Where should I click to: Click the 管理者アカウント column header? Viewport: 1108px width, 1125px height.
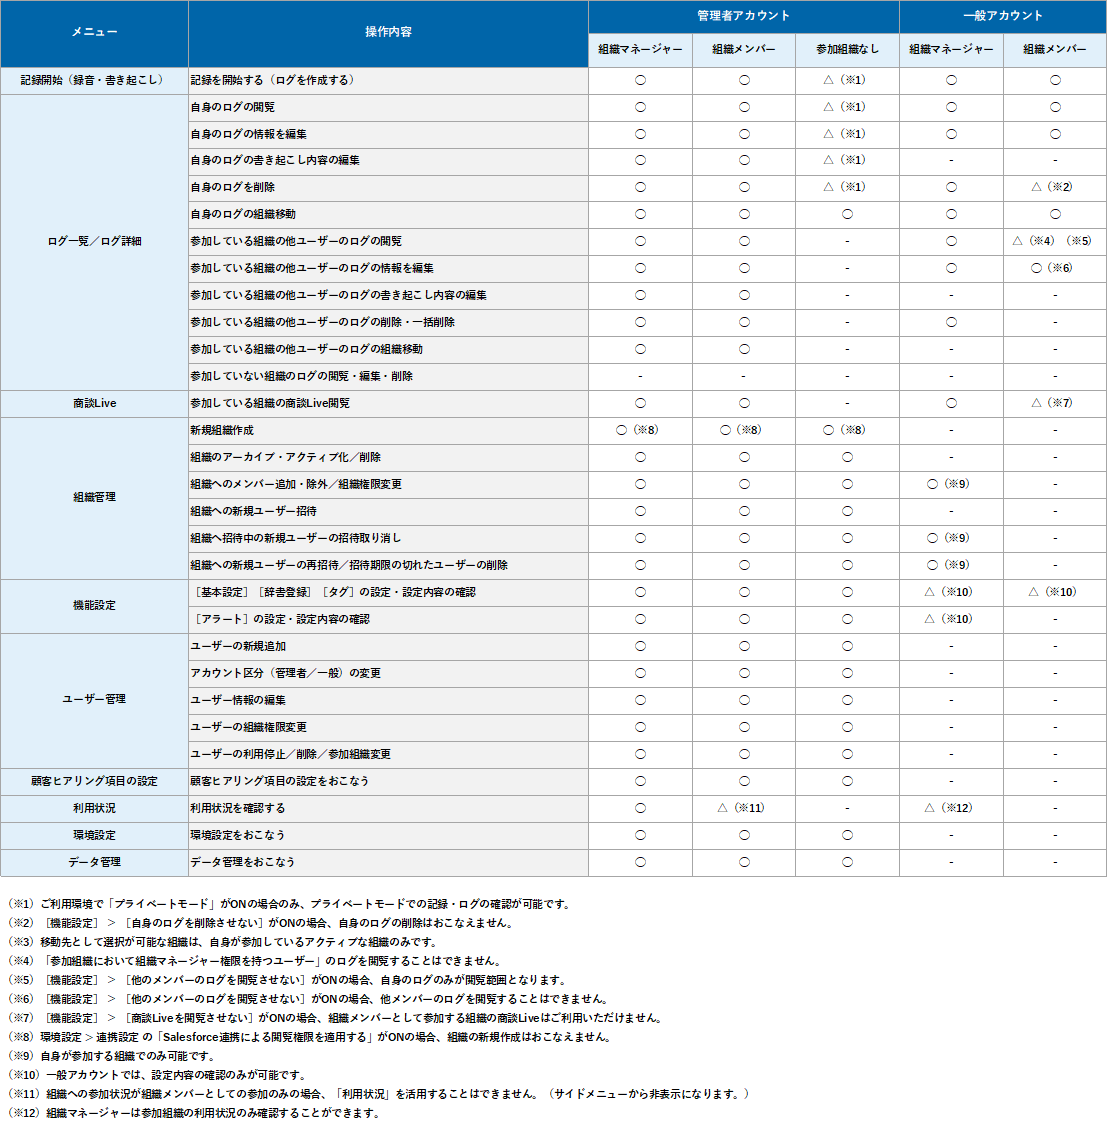tap(743, 16)
